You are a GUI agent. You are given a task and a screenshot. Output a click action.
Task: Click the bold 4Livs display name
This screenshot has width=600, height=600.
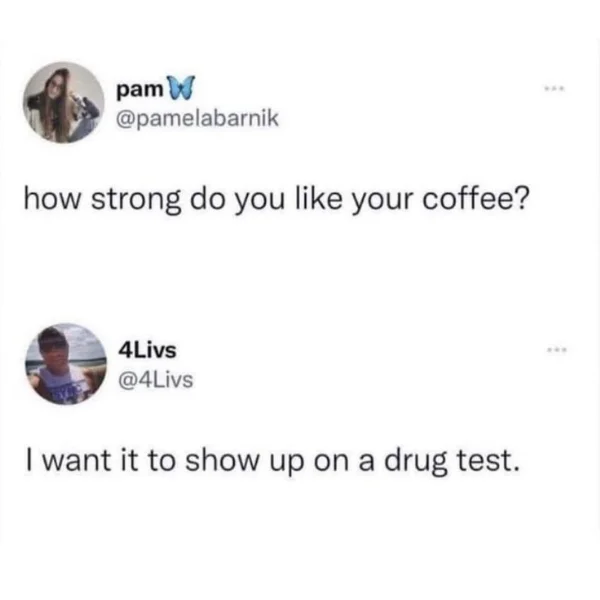147,351
